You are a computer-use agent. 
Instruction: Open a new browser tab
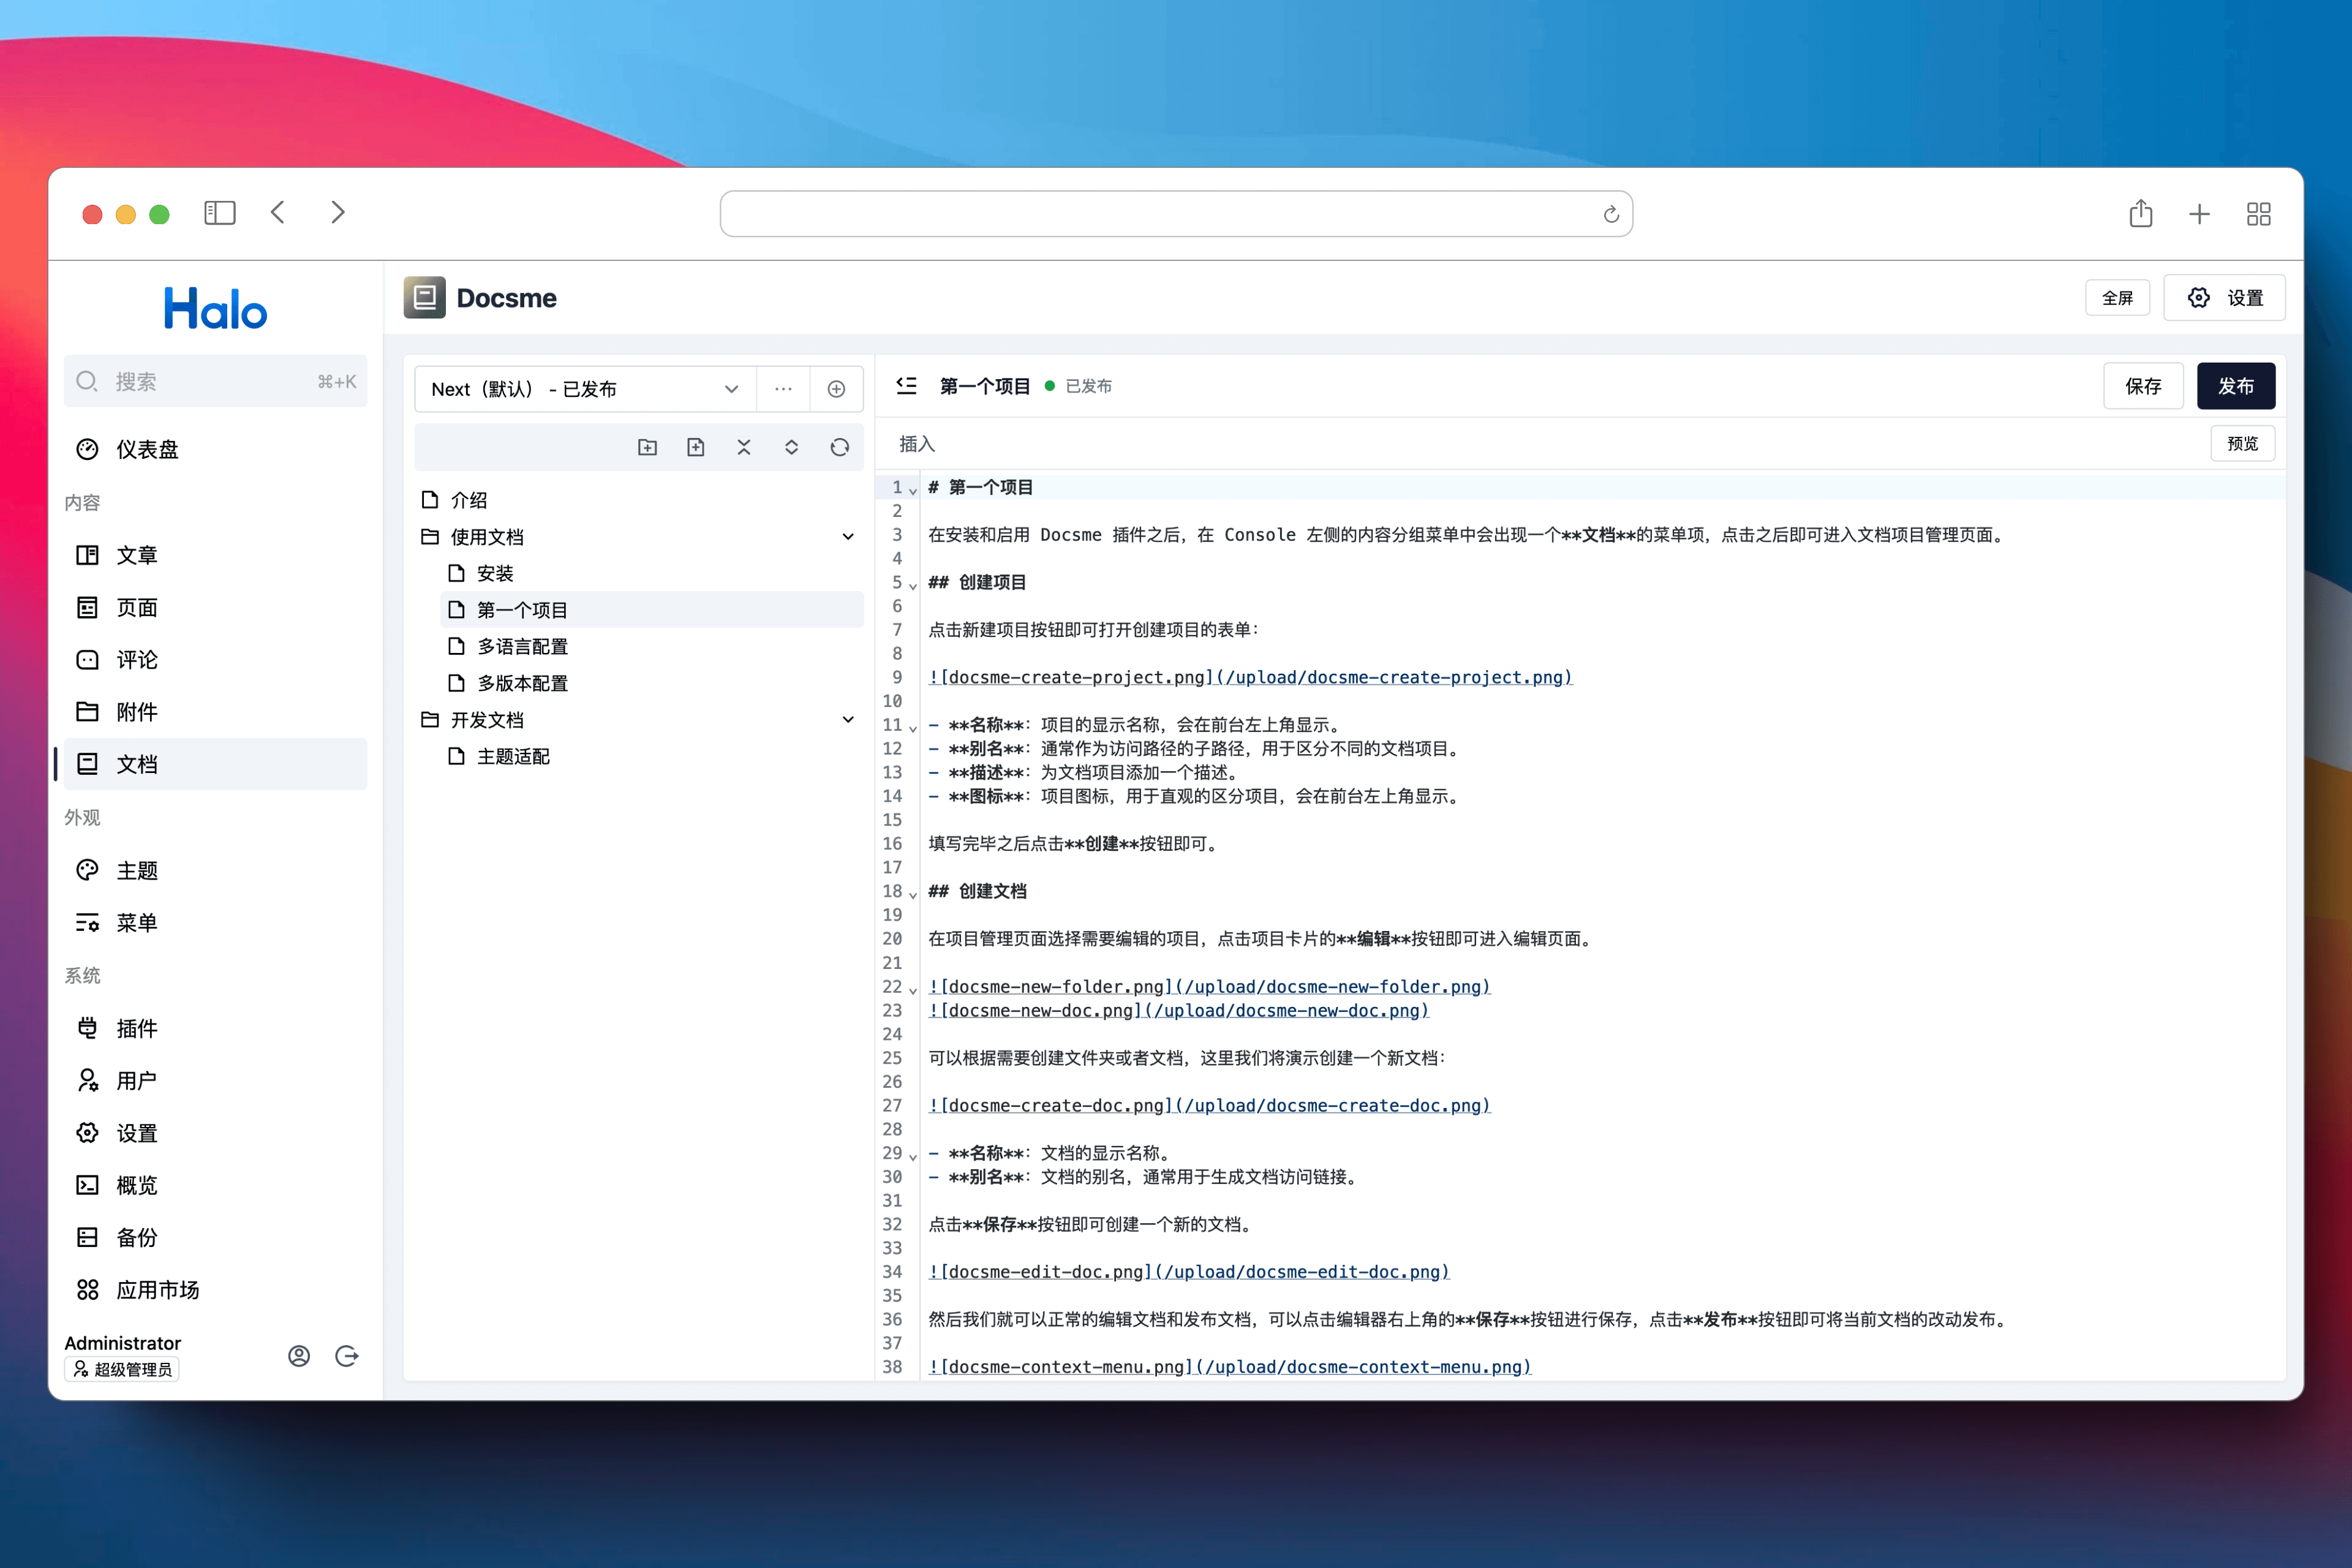tap(2199, 214)
